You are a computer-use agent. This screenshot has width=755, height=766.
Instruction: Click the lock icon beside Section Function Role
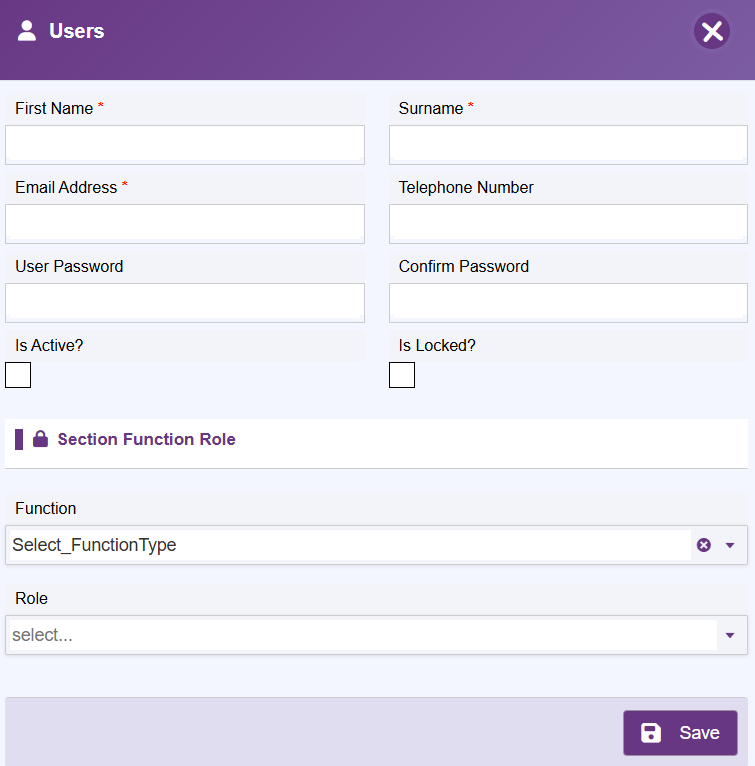[40, 439]
